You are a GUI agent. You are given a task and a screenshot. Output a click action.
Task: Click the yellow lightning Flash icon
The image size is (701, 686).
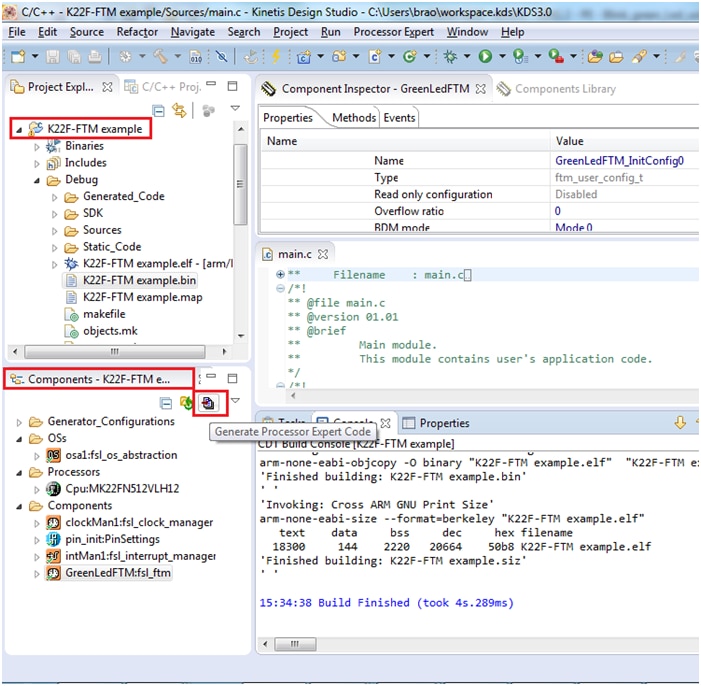276,56
